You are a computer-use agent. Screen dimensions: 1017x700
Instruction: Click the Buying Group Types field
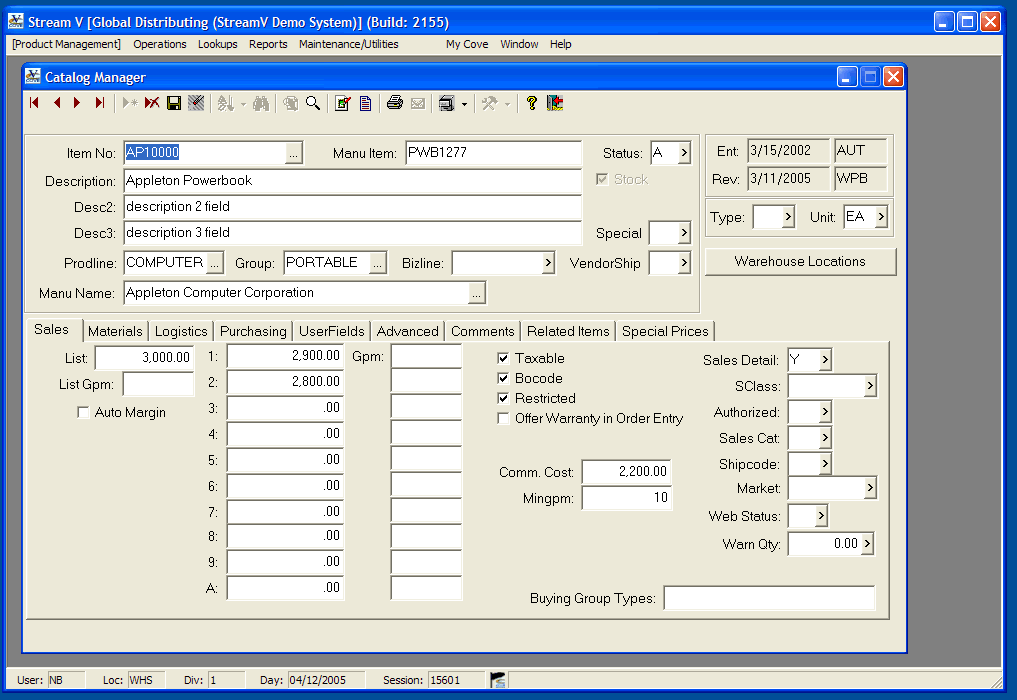(769, 598)
